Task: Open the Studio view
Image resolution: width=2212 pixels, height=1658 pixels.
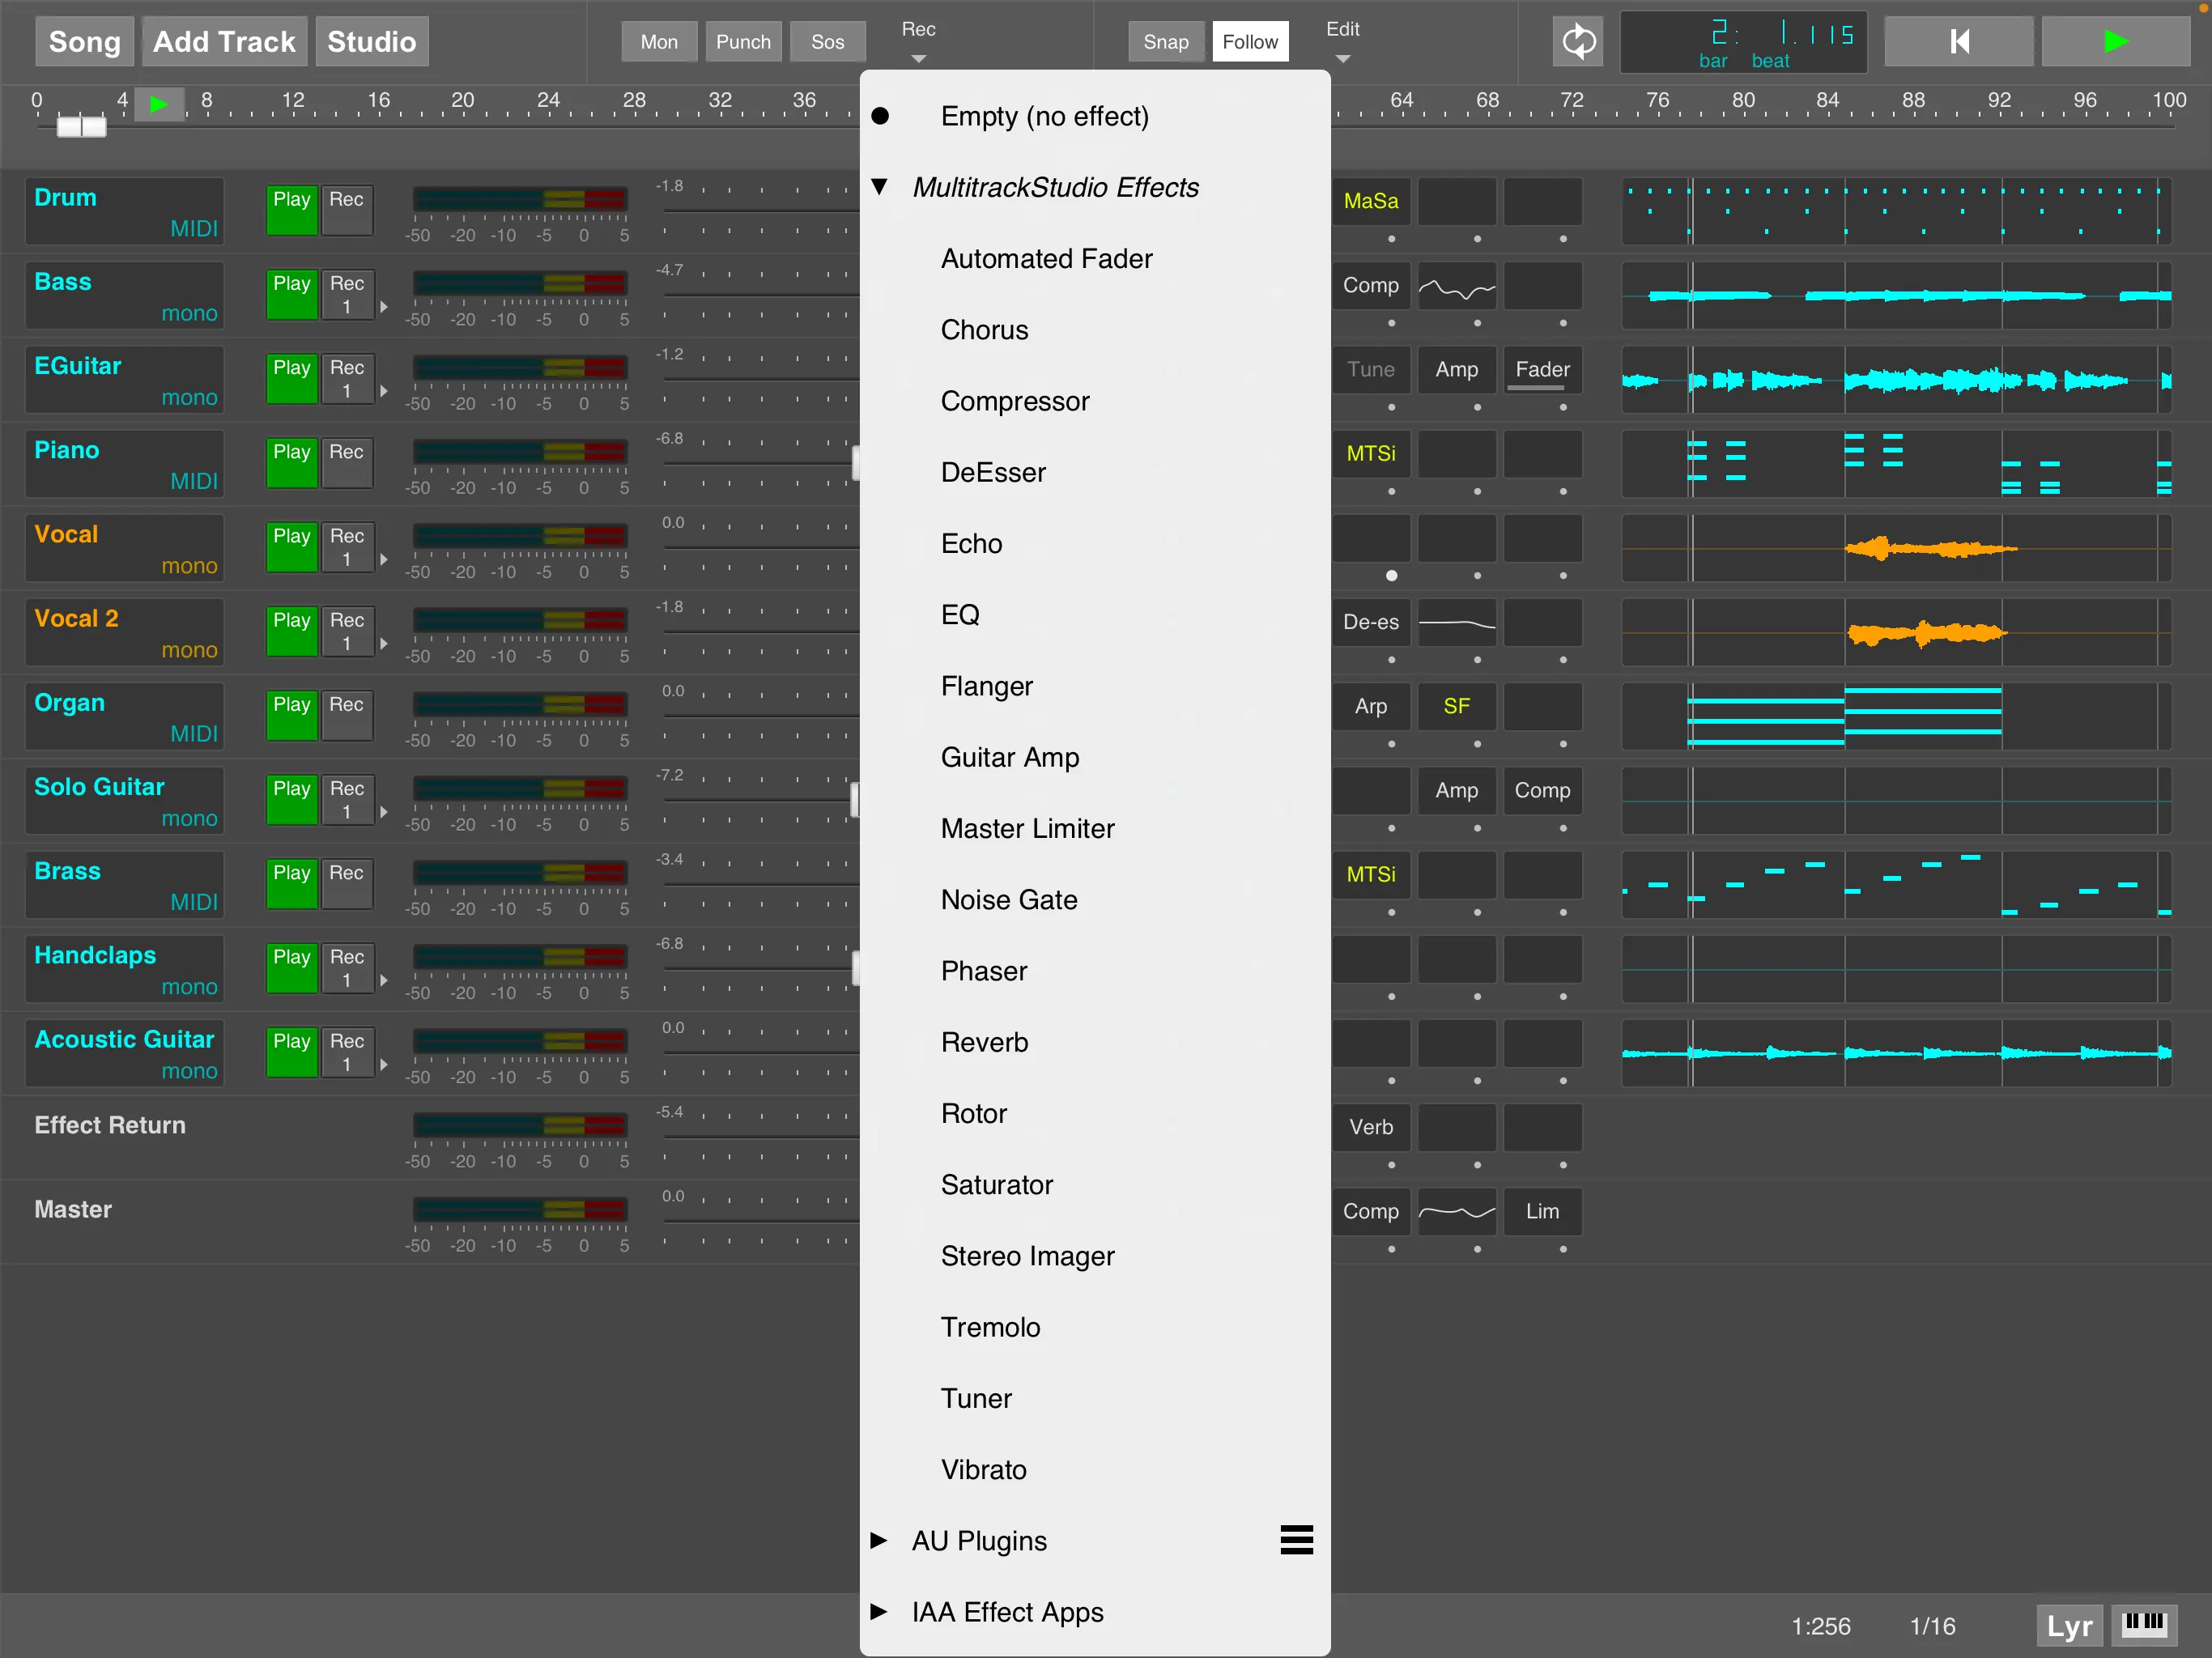Action: tap(371, 41)
